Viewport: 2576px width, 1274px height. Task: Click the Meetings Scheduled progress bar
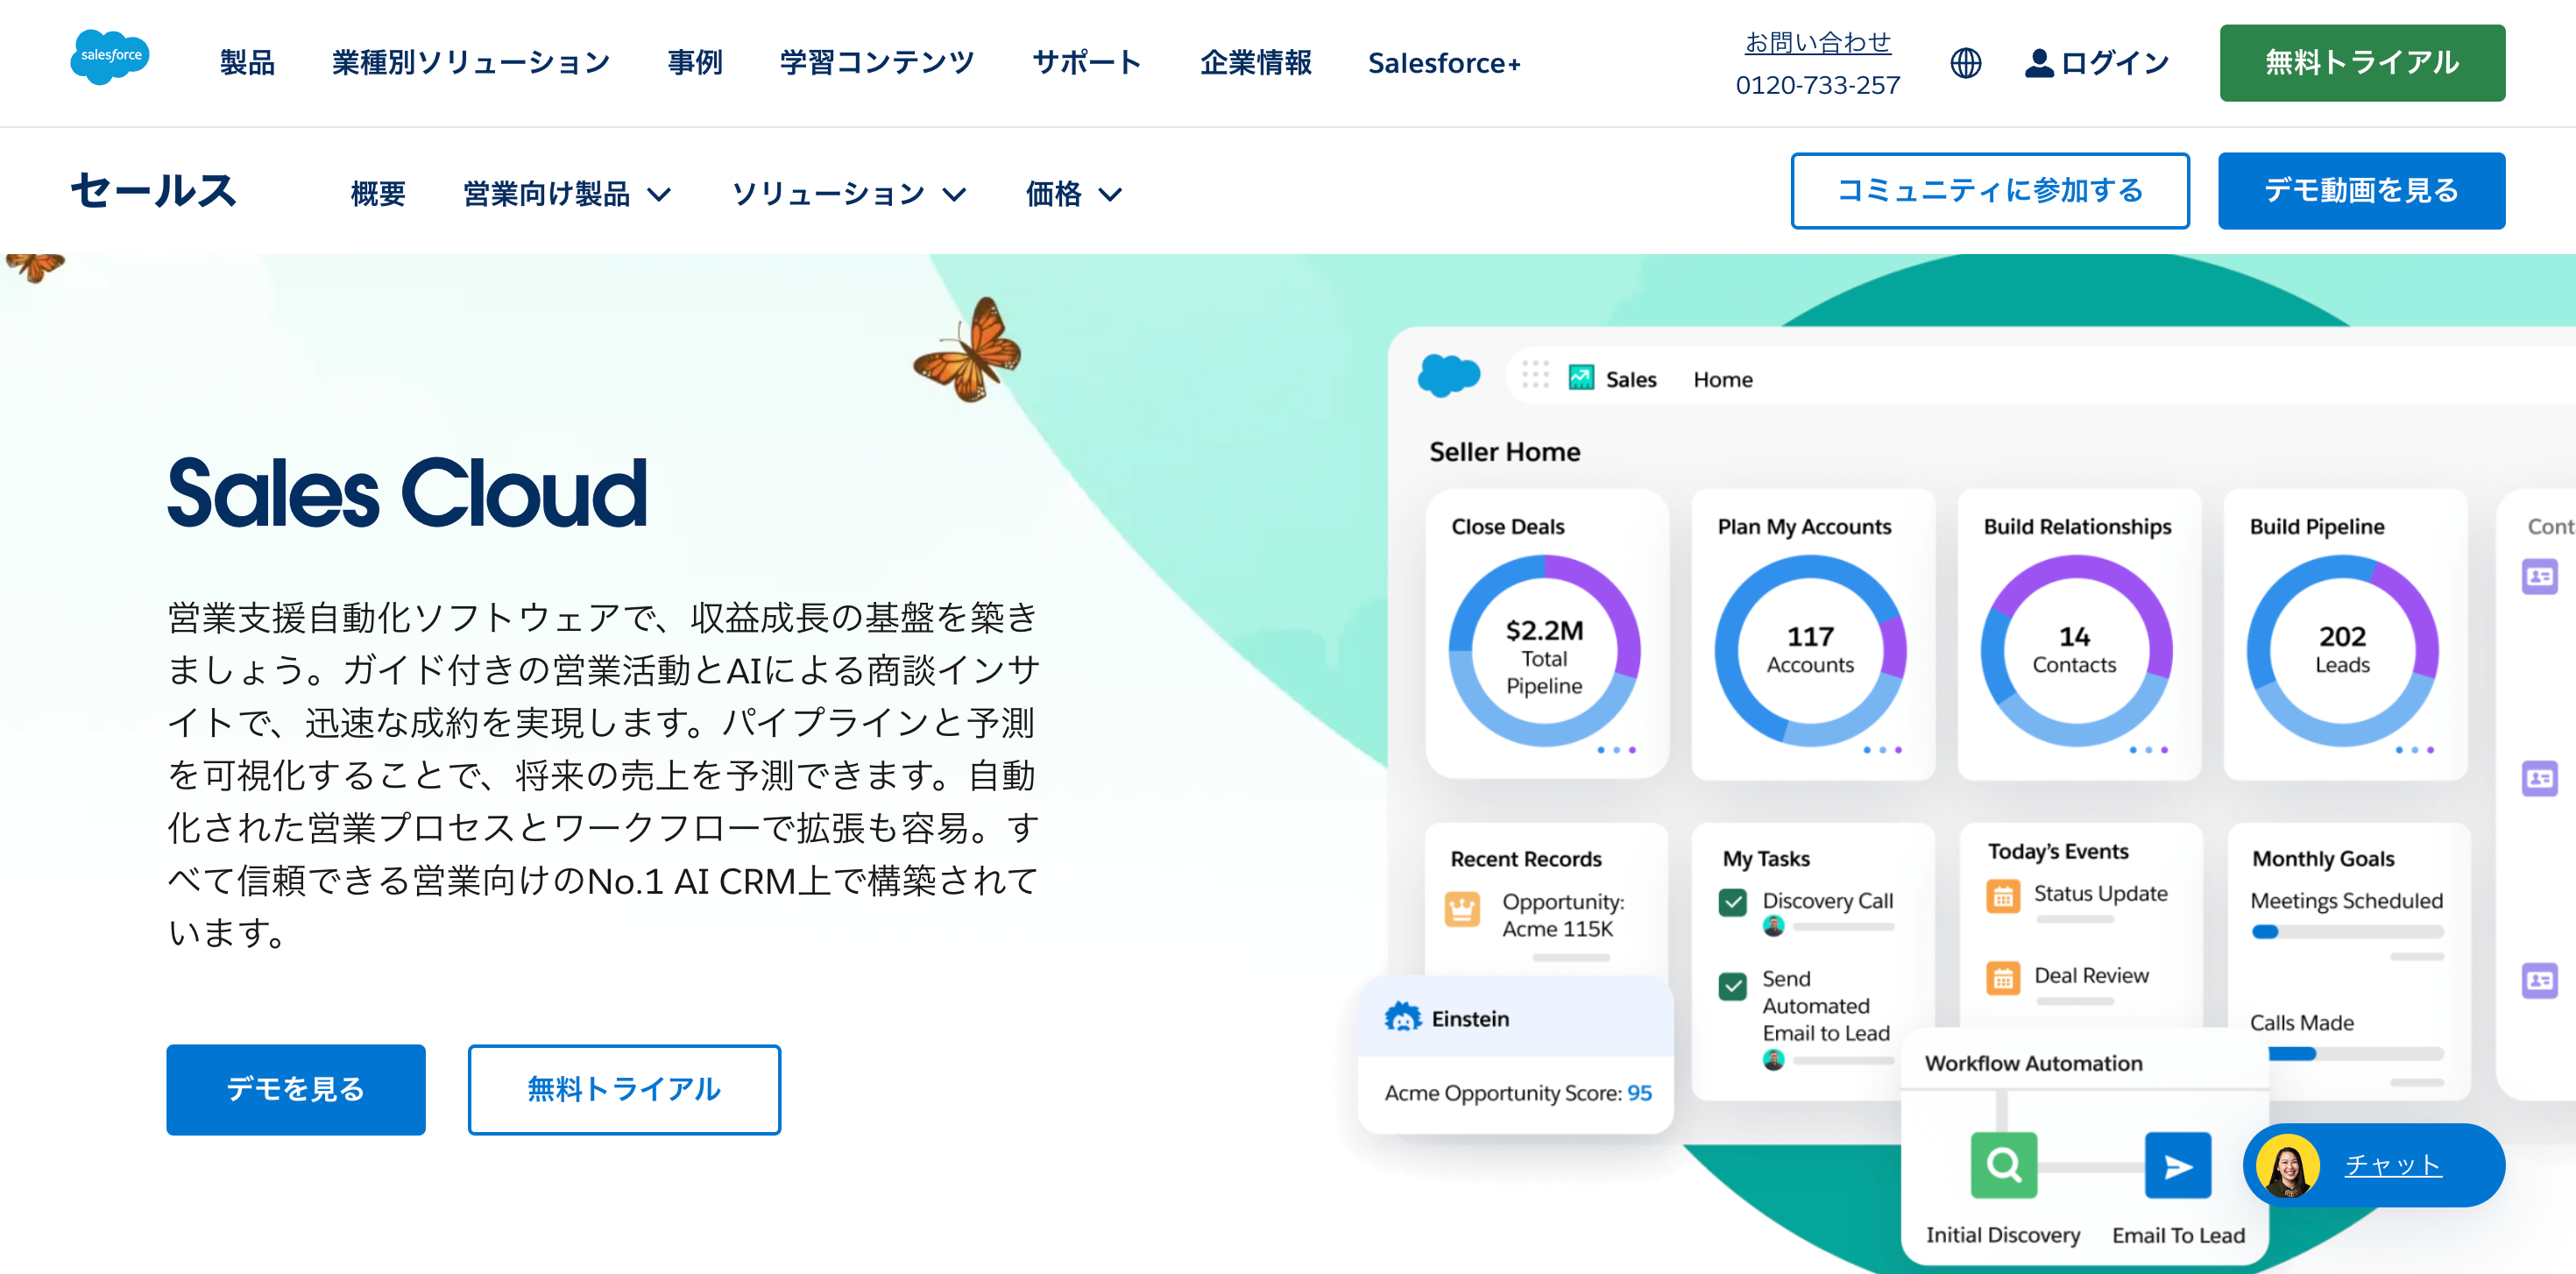(2346, 932)
